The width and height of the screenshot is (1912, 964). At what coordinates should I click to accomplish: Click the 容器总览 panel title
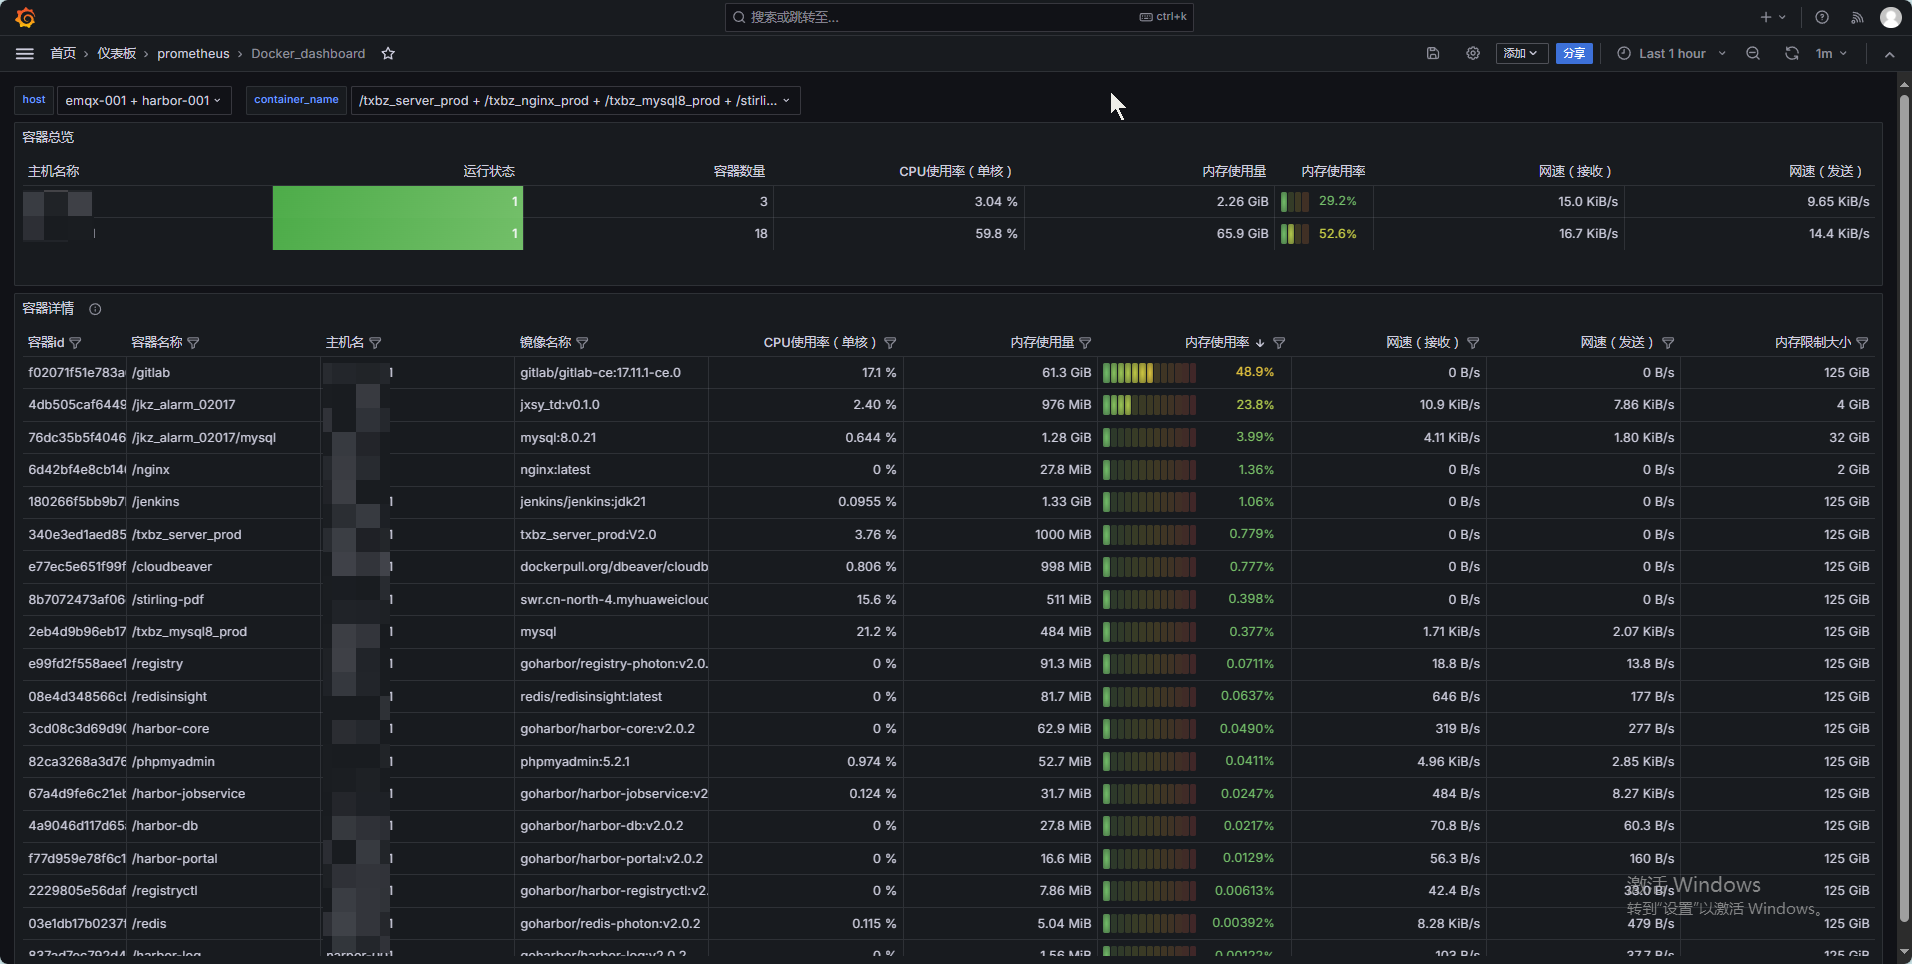pos(48,137)
